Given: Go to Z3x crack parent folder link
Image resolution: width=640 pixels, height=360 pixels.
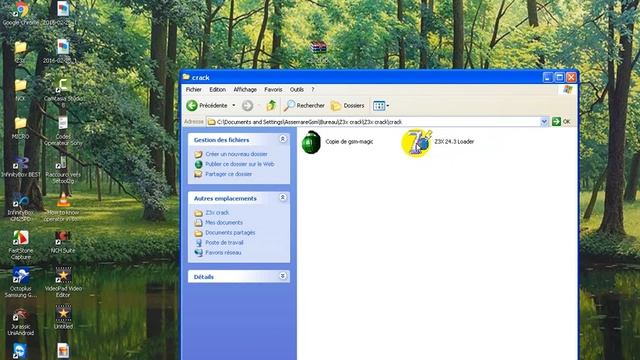Looking at the screenshot, I should click(x=217, y=213).
